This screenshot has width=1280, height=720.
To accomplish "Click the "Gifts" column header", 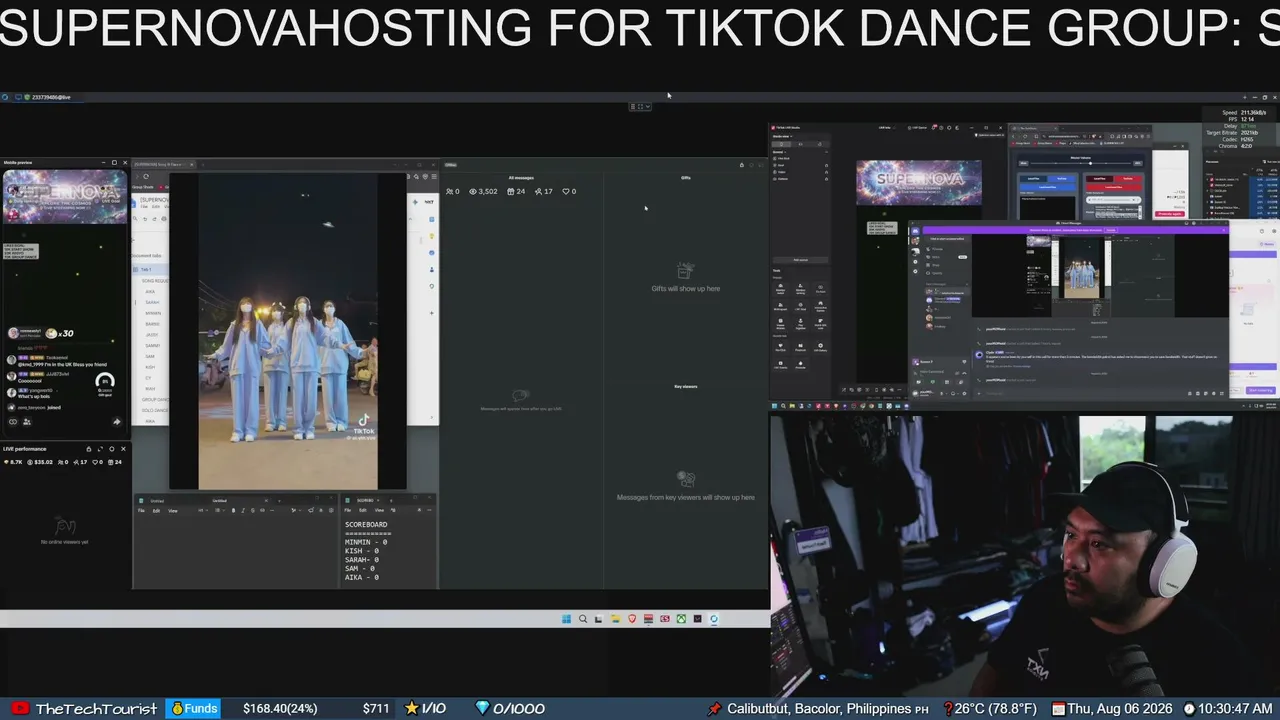I will (x=686, y=178).
